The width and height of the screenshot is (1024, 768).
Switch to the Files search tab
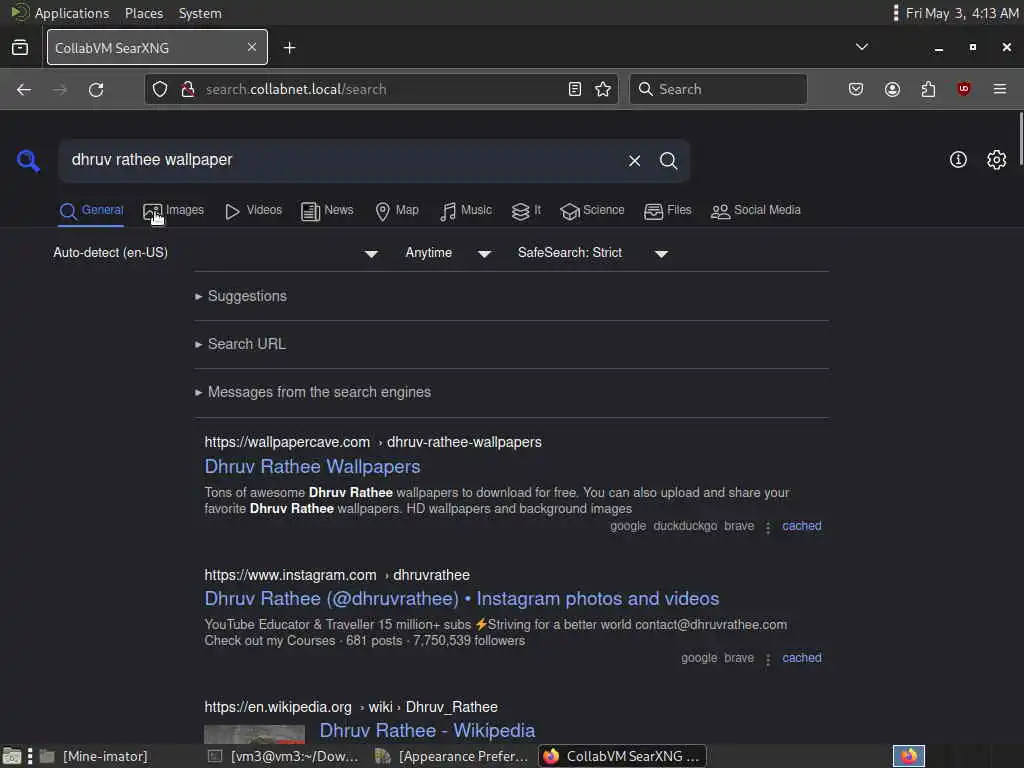(667, 210)
